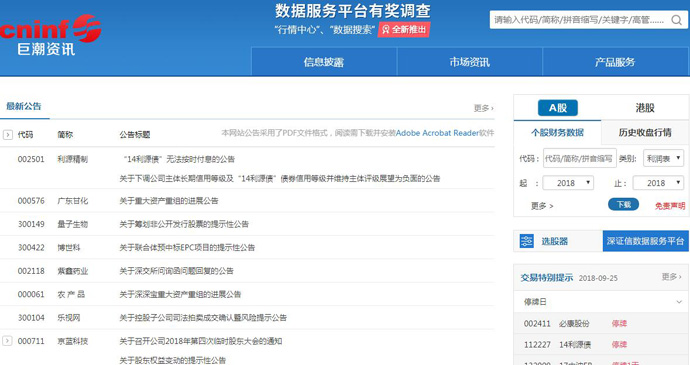This screenshot has height=365, width=690.
Task: Select the 最新公告 tab
Action: click(x=24, y=106)
